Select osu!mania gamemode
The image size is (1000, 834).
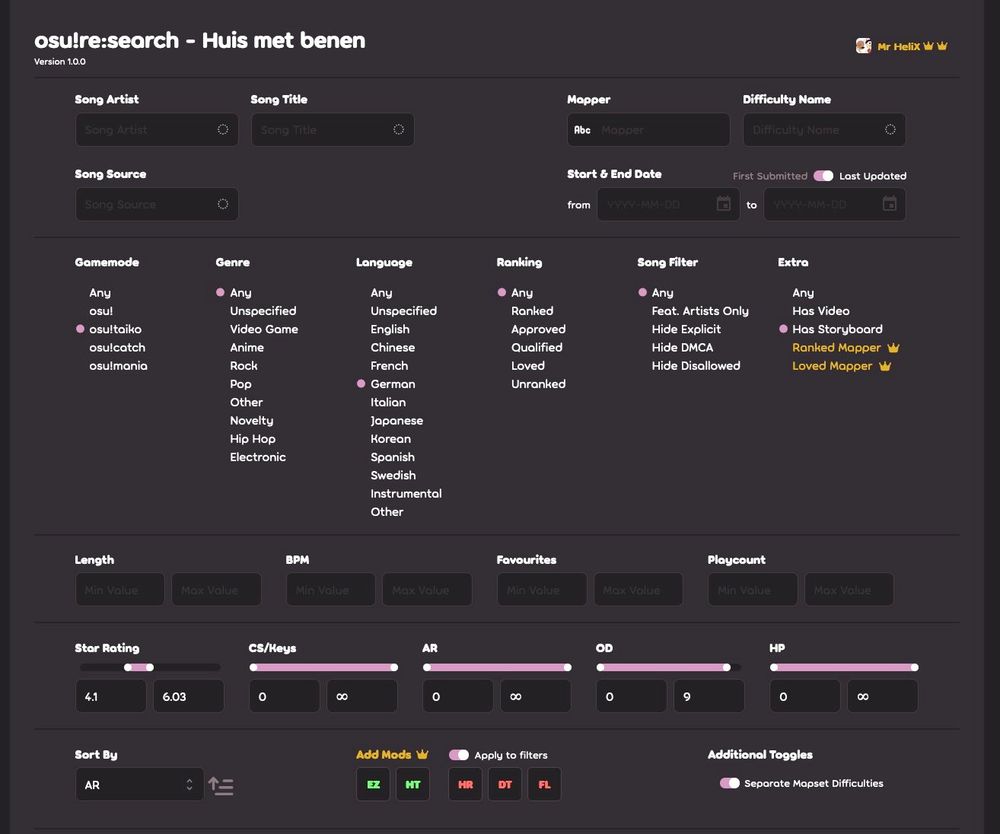click(x=118, y=366)
